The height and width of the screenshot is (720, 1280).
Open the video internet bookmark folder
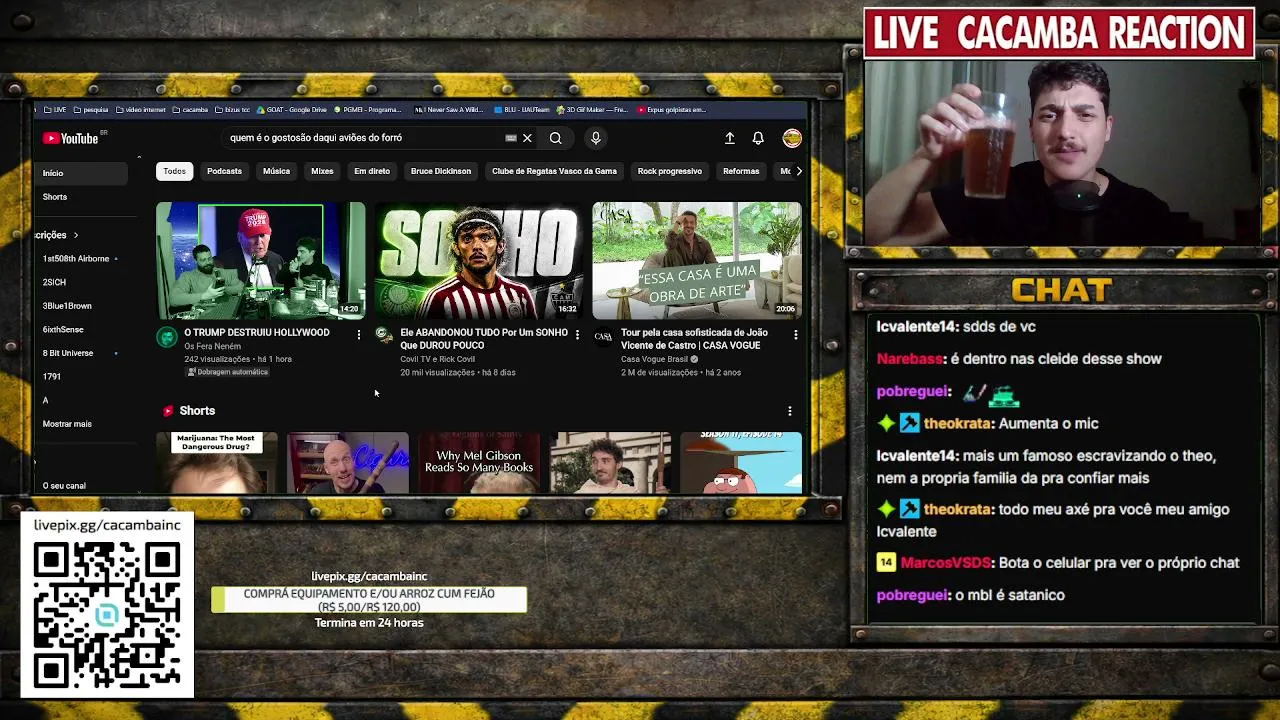click(141, 110)
